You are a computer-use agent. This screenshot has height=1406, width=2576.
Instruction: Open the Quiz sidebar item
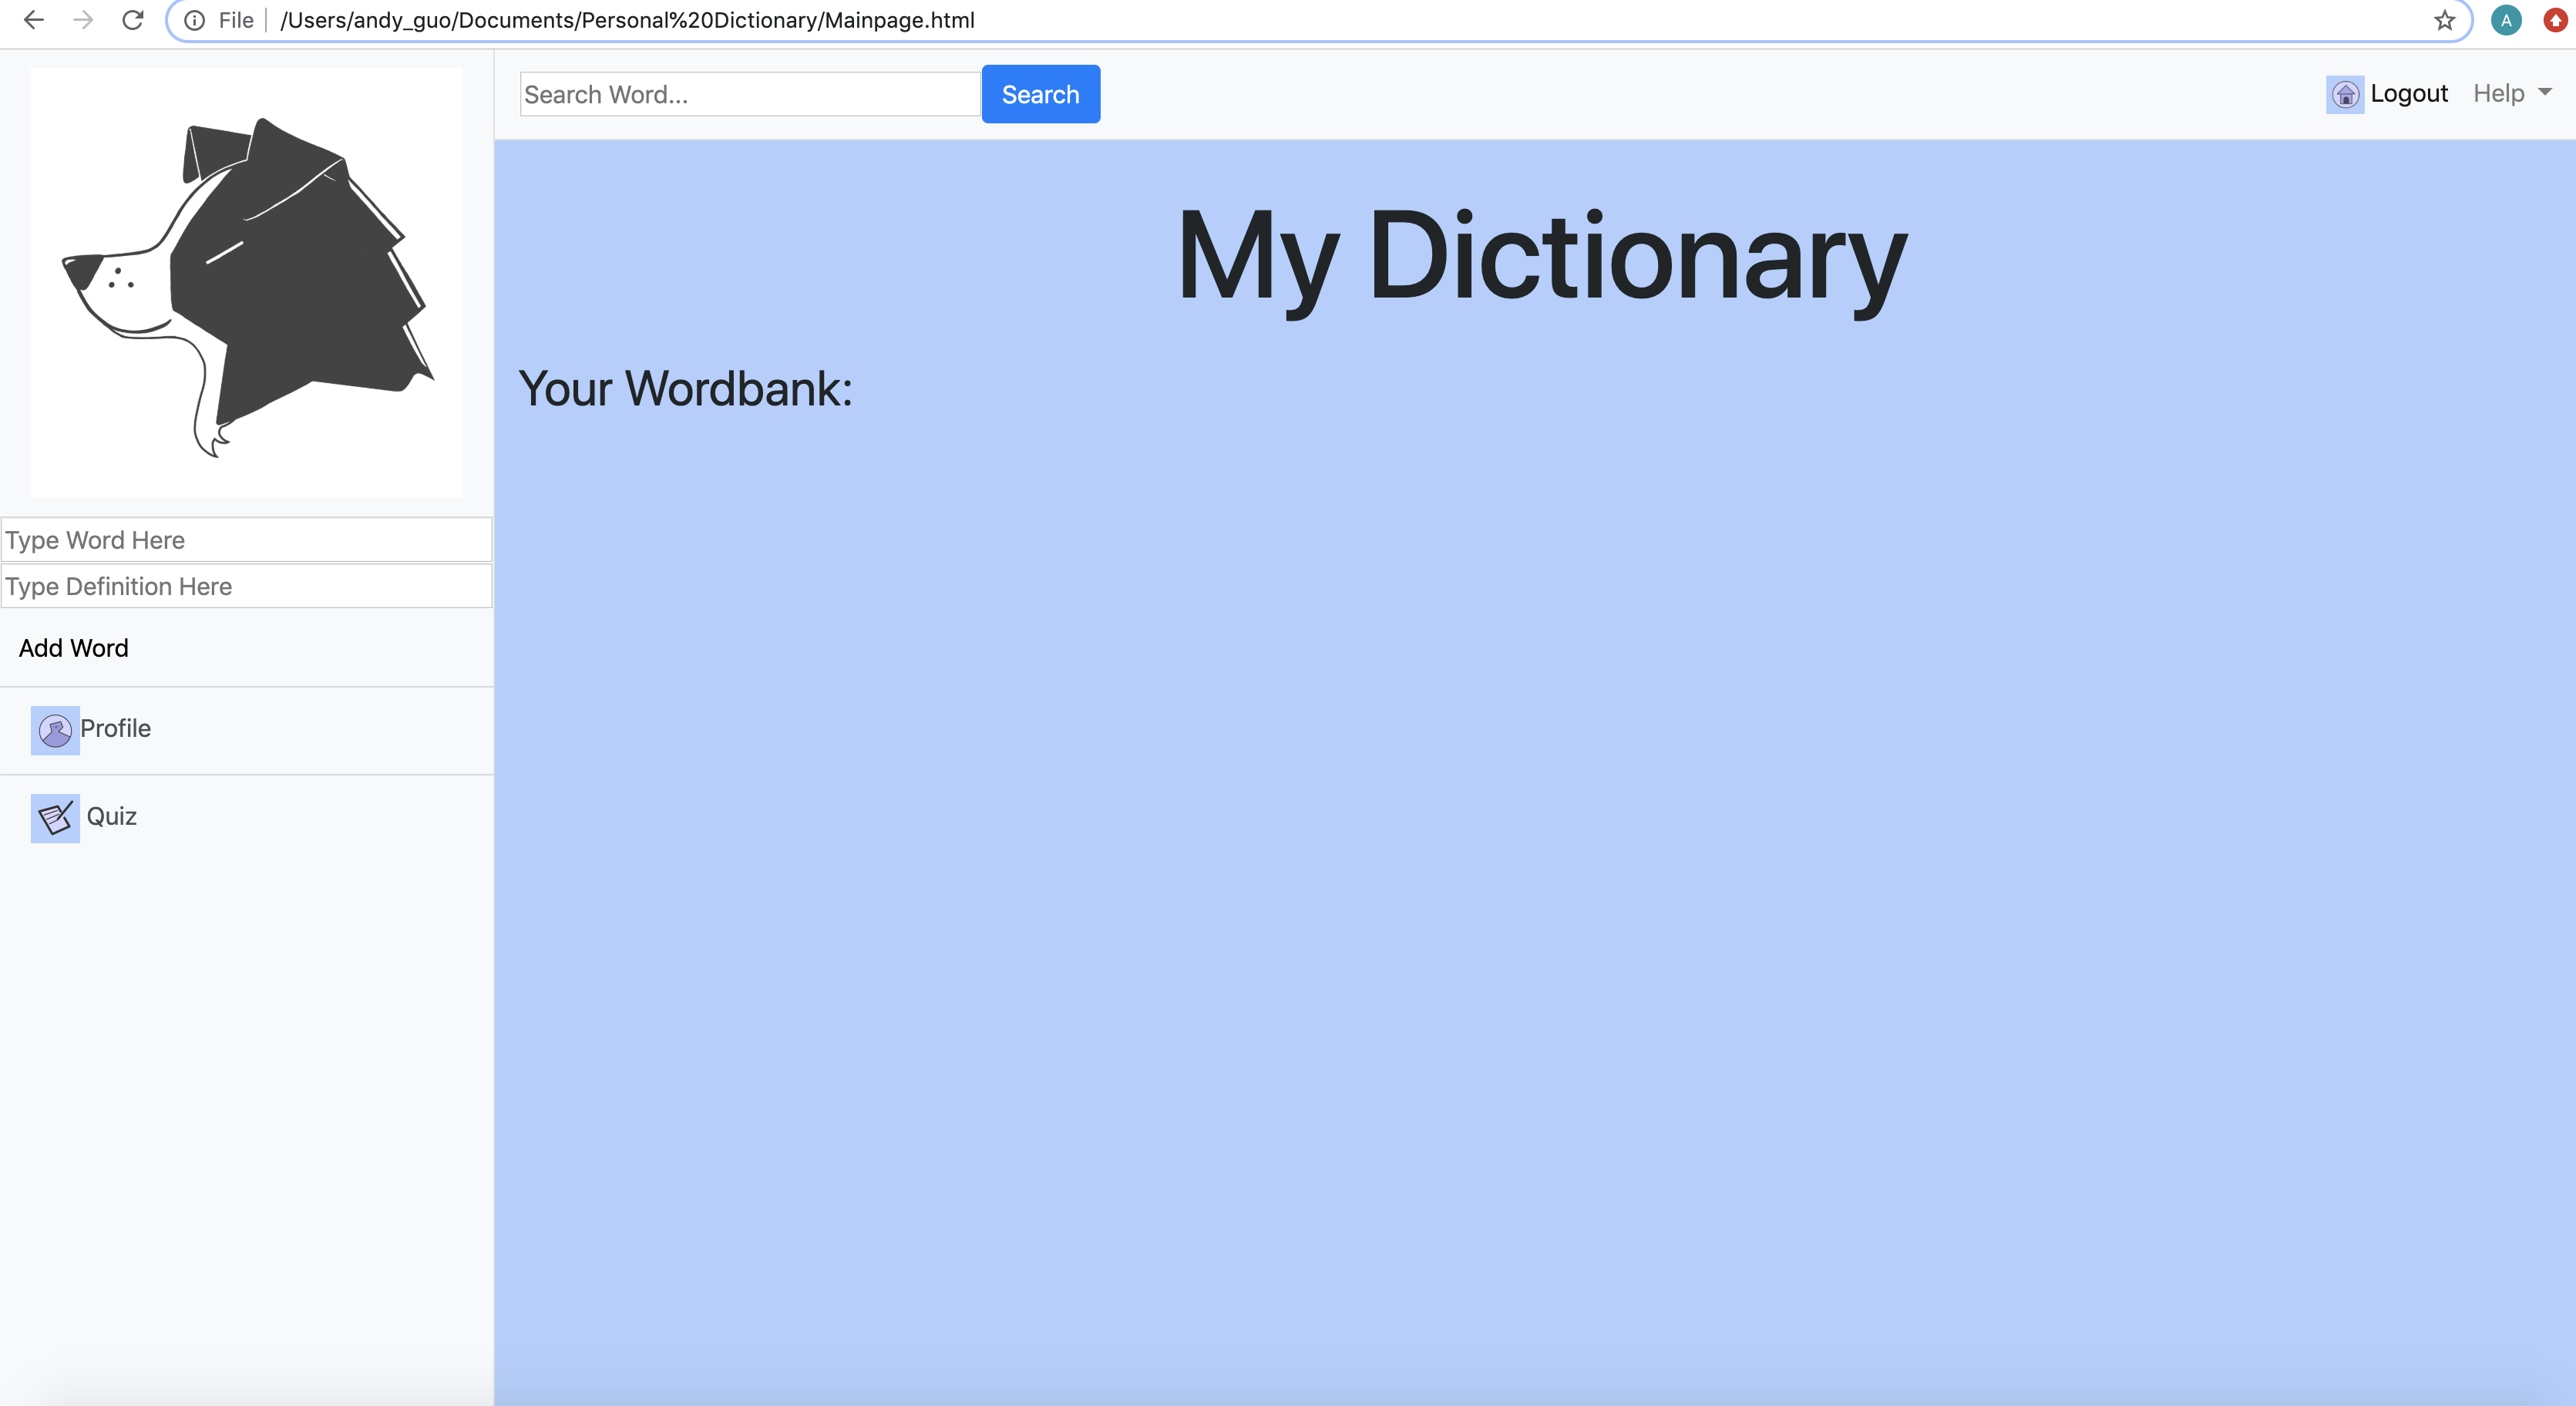tap(111, 816)
